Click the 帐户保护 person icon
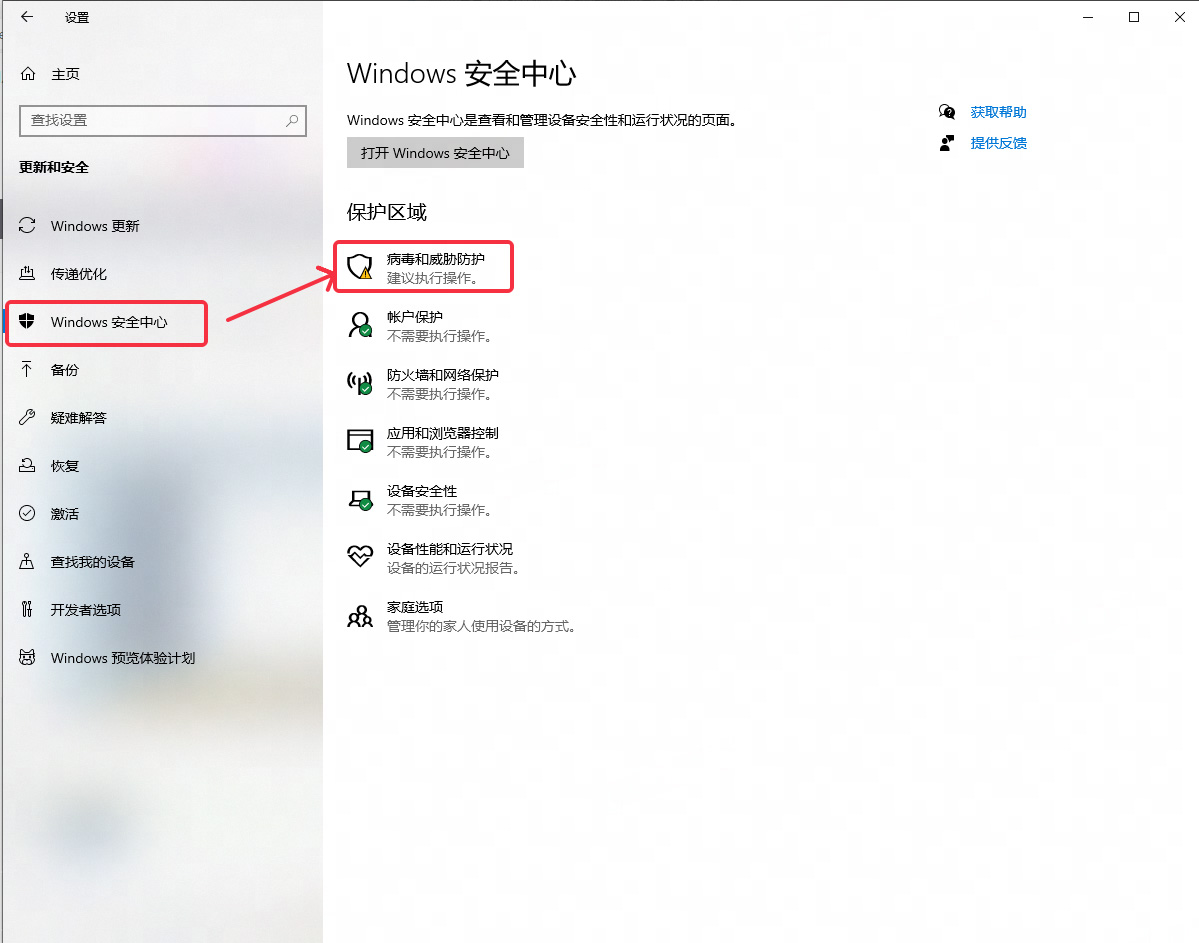 pyautogui.click(x=360, y=325)
